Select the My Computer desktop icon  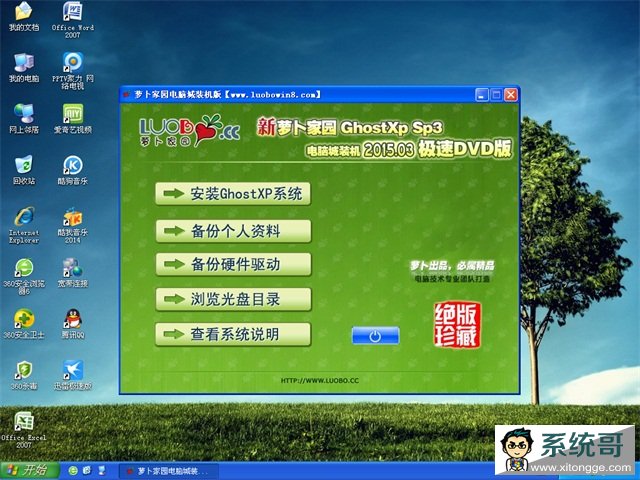tap(24, 68)
